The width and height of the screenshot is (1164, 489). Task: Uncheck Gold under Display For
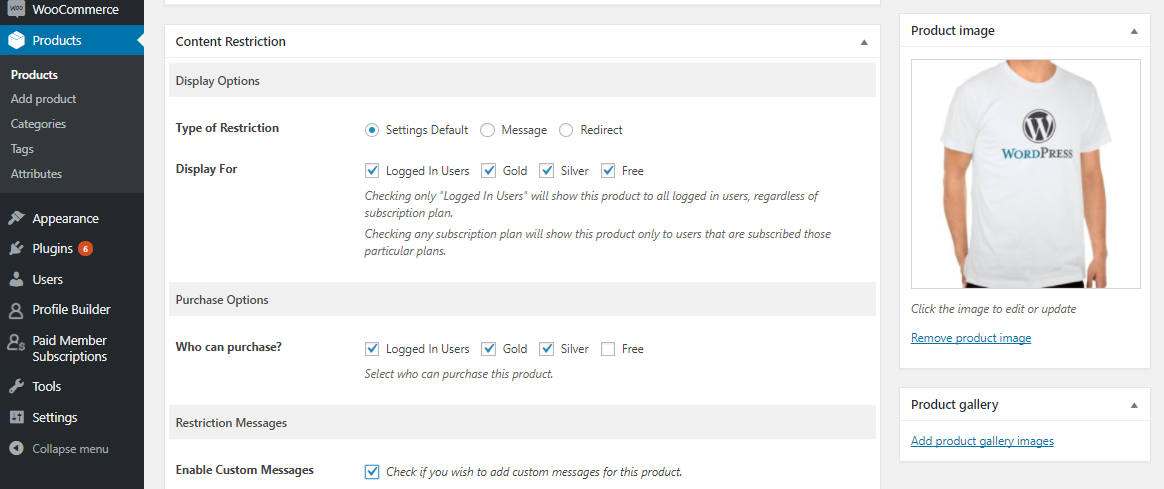[488, 171]
